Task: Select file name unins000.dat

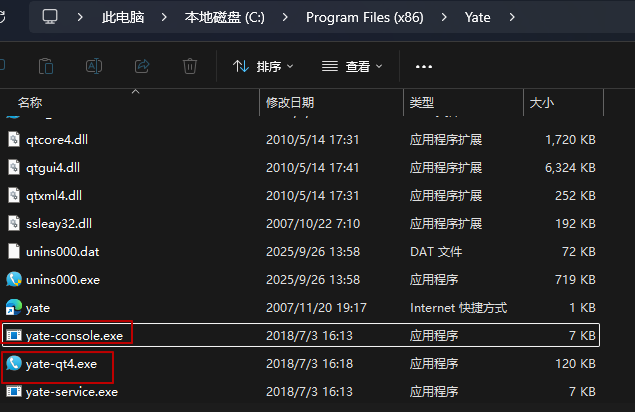Action: coord(62,252)
